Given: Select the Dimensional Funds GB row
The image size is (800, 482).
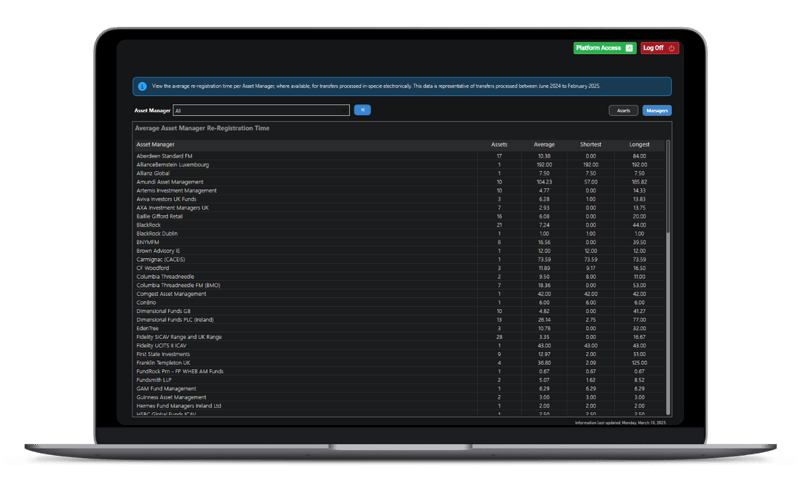Looking at the screenshot, I should pyautogui.click(x=400, y=311).
